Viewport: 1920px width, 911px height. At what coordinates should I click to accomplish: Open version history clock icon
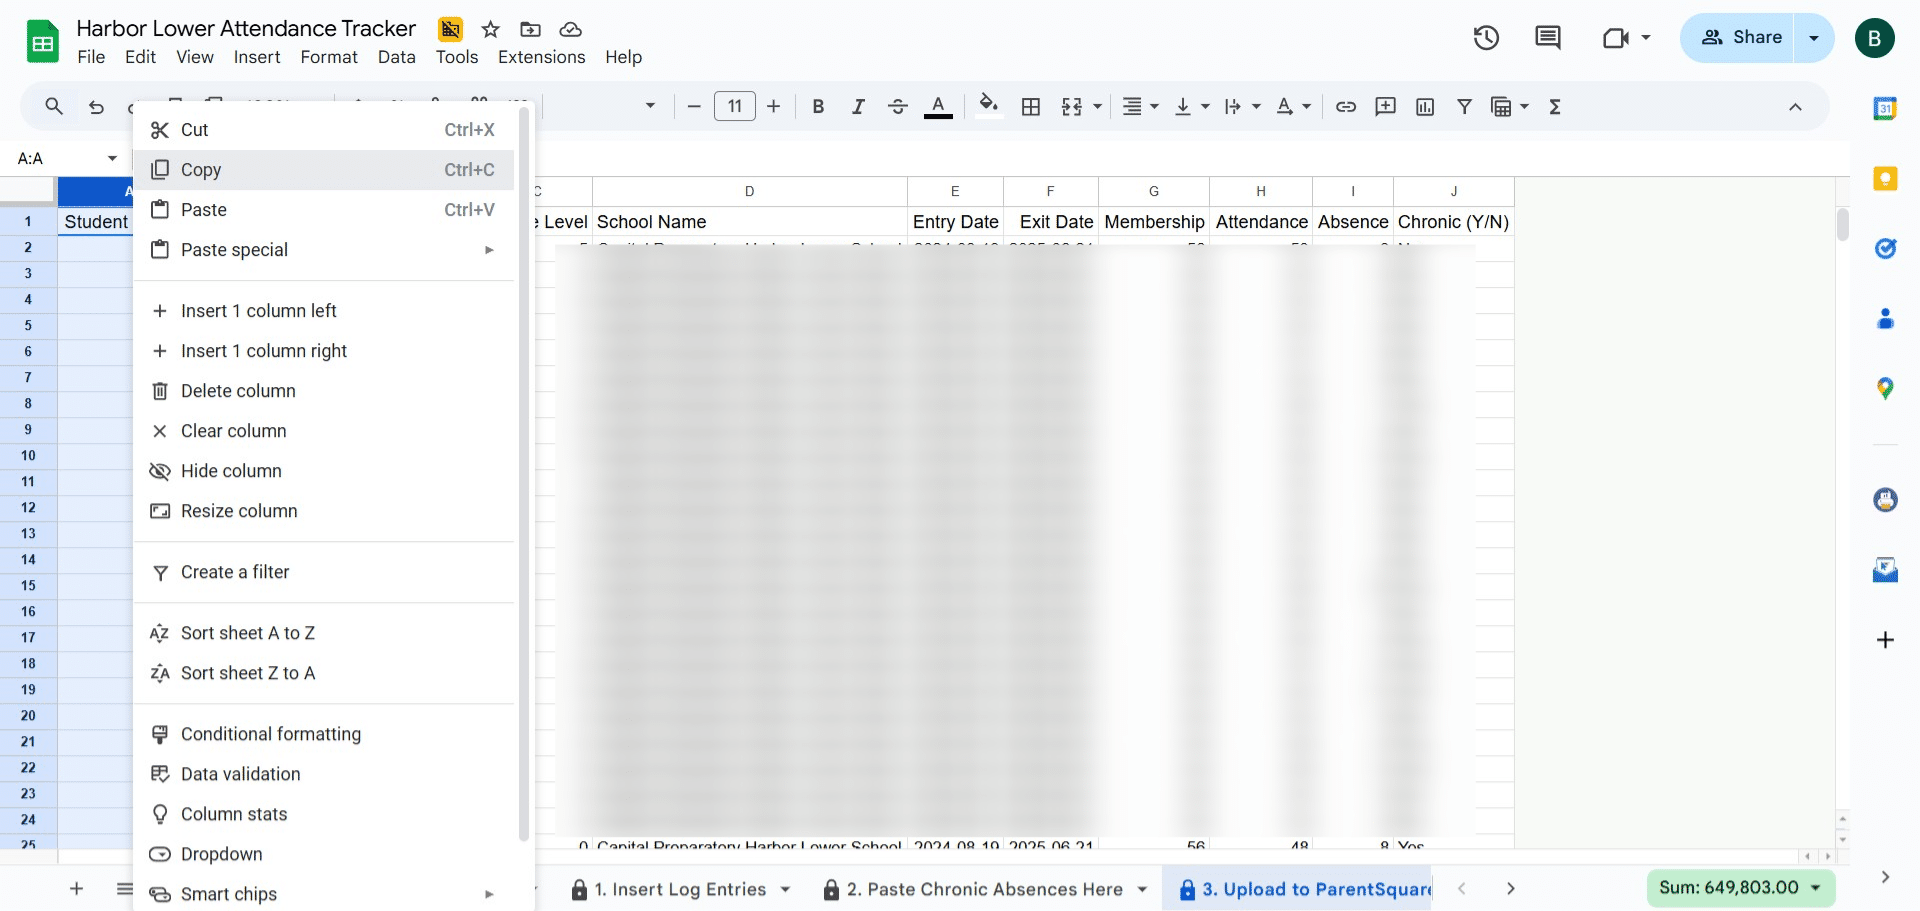click(x=1486, y=38)
